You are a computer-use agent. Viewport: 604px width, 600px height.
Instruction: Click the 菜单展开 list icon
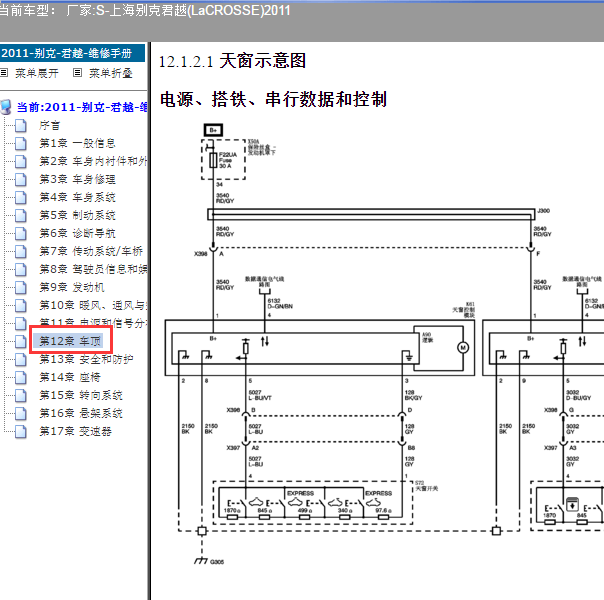(x=4, y=72)
